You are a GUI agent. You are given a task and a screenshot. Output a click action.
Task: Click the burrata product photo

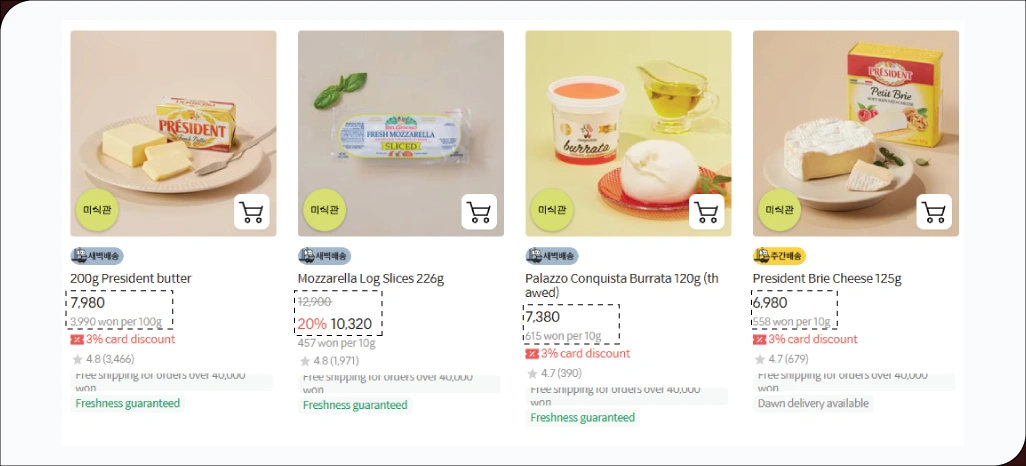pos(628,134)
